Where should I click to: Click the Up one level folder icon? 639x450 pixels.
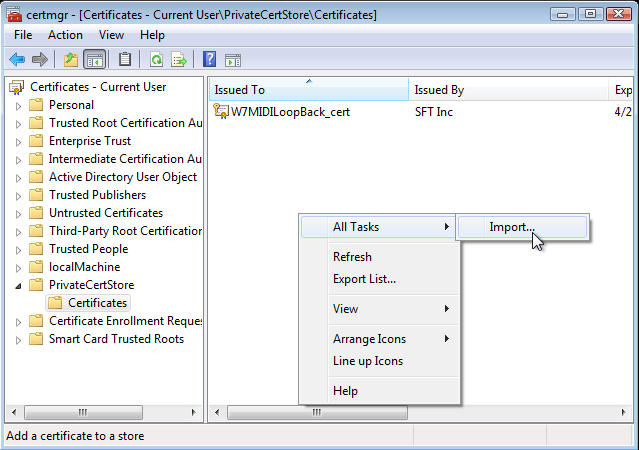71,59
